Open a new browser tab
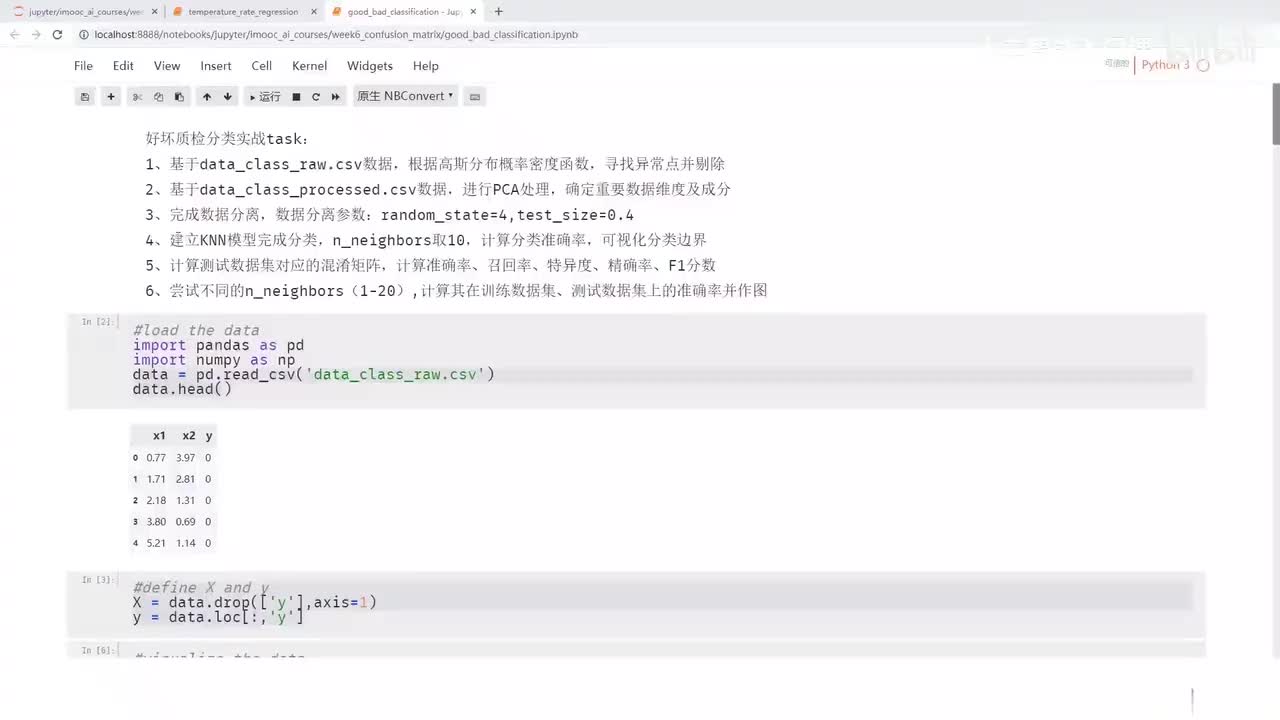Image resolution: width=1280 pixels, height=720 pixels. (499, 12)
